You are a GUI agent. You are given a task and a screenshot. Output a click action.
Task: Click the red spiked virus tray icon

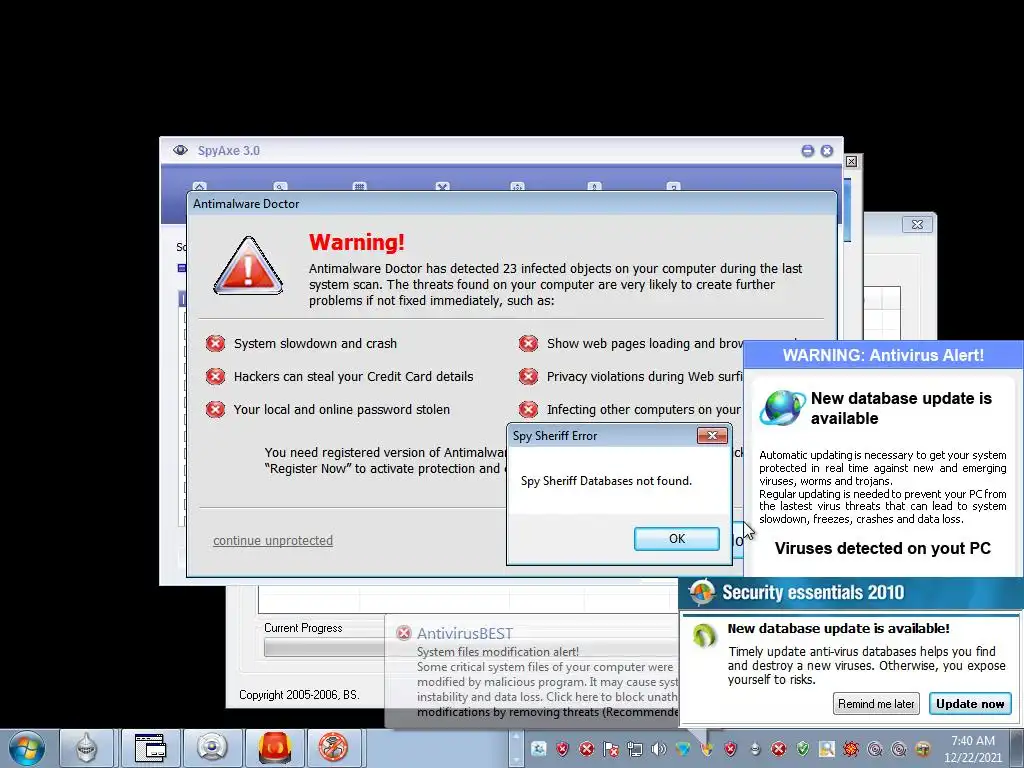(852, 749)
